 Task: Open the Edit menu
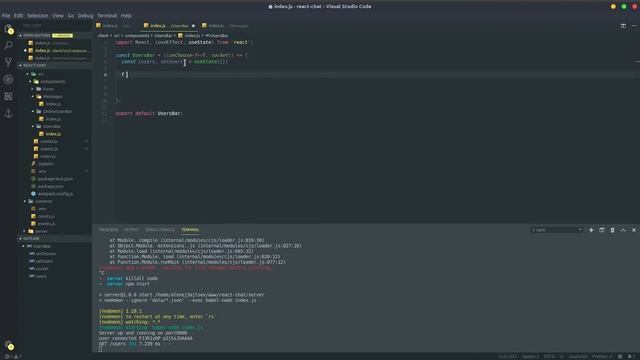click(19, 16)
